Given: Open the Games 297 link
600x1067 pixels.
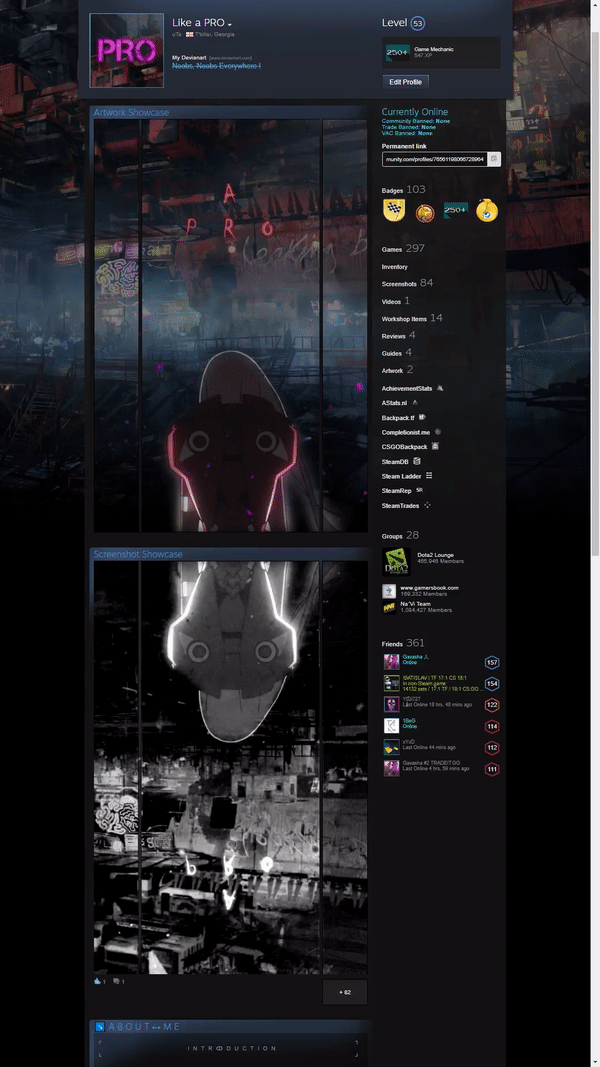Looking at the screenshot, I should 403,249.
